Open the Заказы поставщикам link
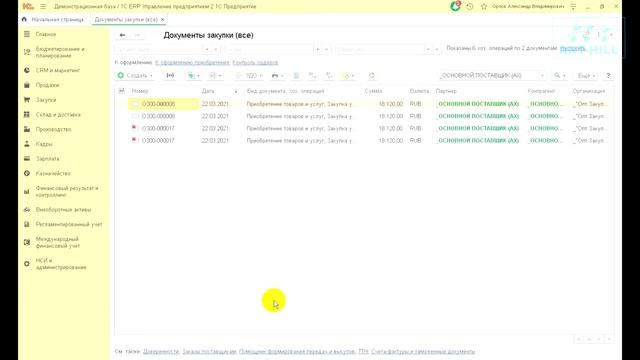Image resolution: width=640 pixels, height=360 pixels. point(209,351)
